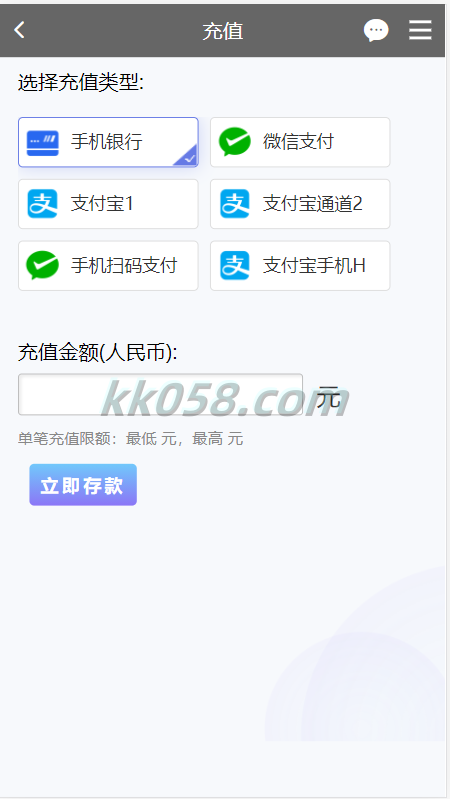The image size is (450, 799).
Task: Submit with the 立即存款 button
Action: click(83, 485)
